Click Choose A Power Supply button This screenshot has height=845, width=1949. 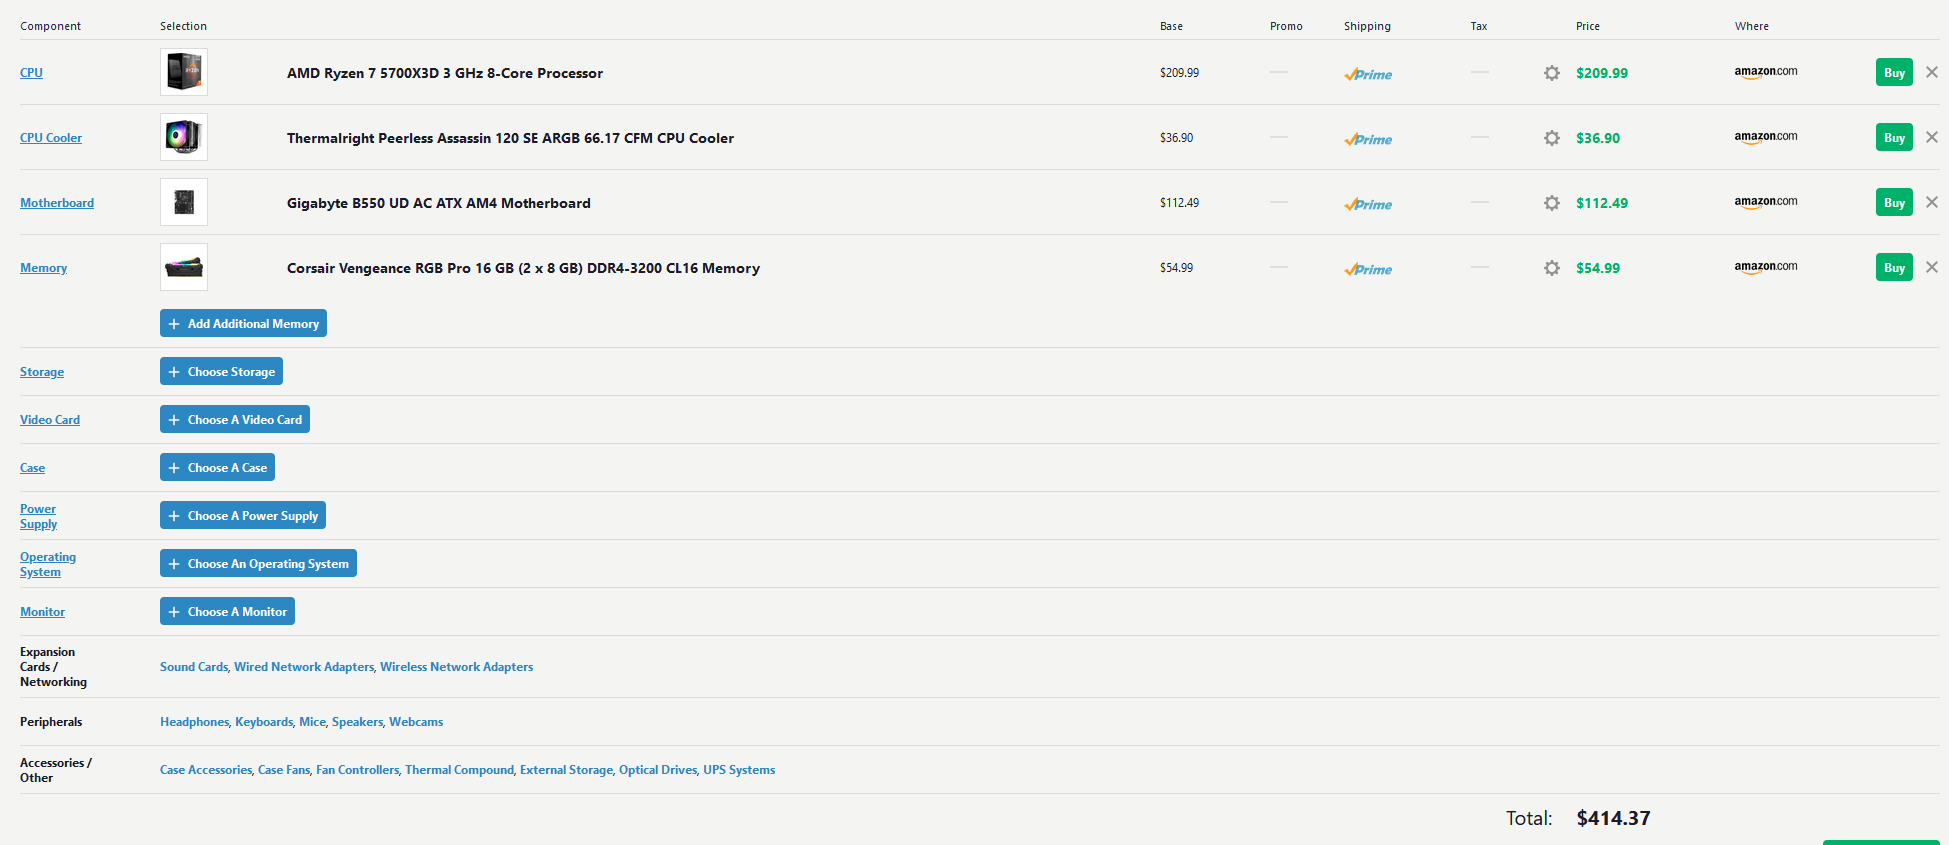click(x=243, y=515)
